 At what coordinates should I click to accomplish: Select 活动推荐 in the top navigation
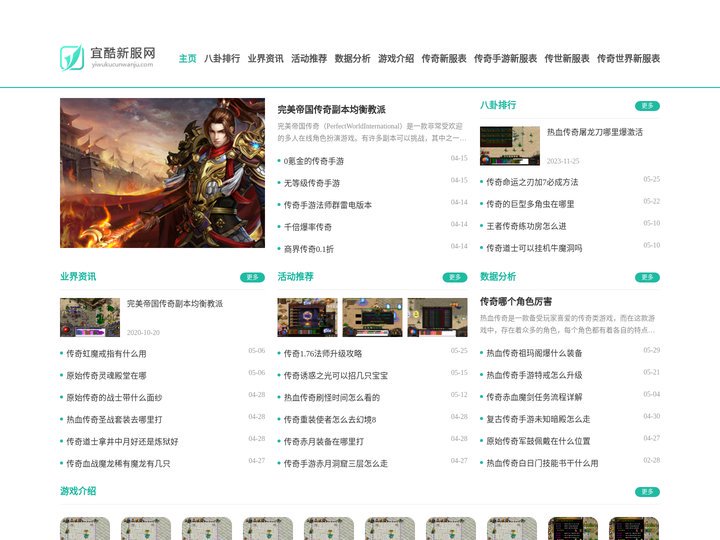309,58
